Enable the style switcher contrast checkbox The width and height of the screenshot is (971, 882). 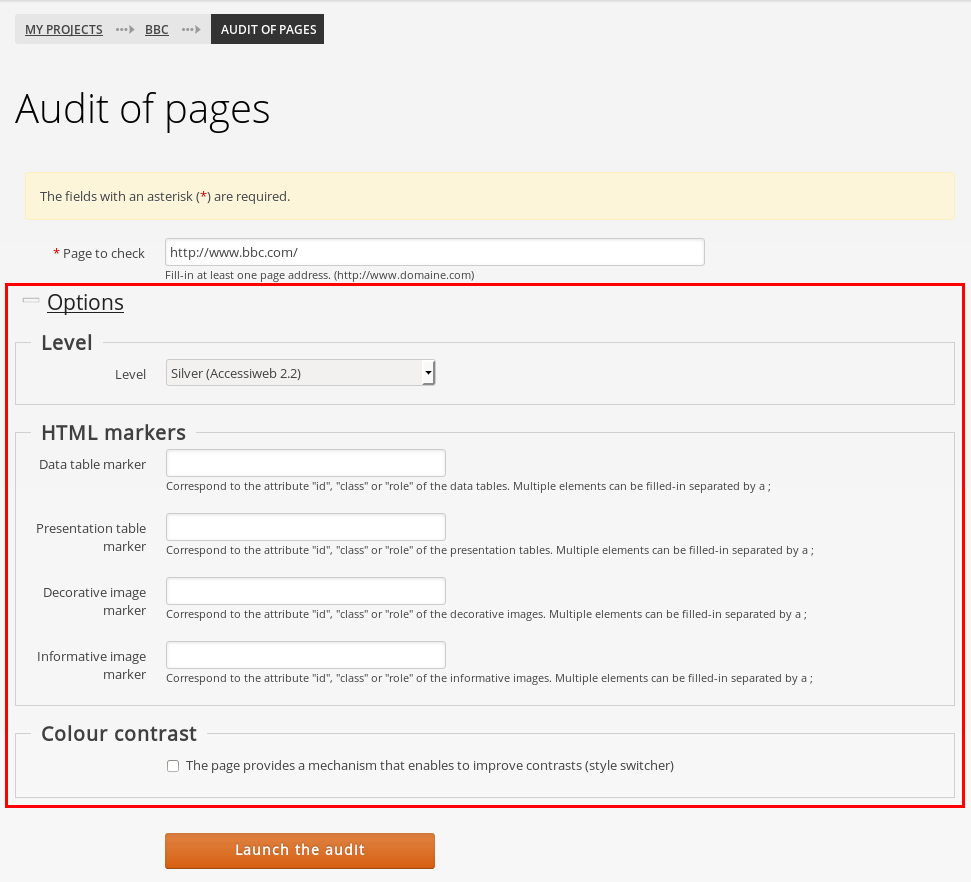(173, 766)
